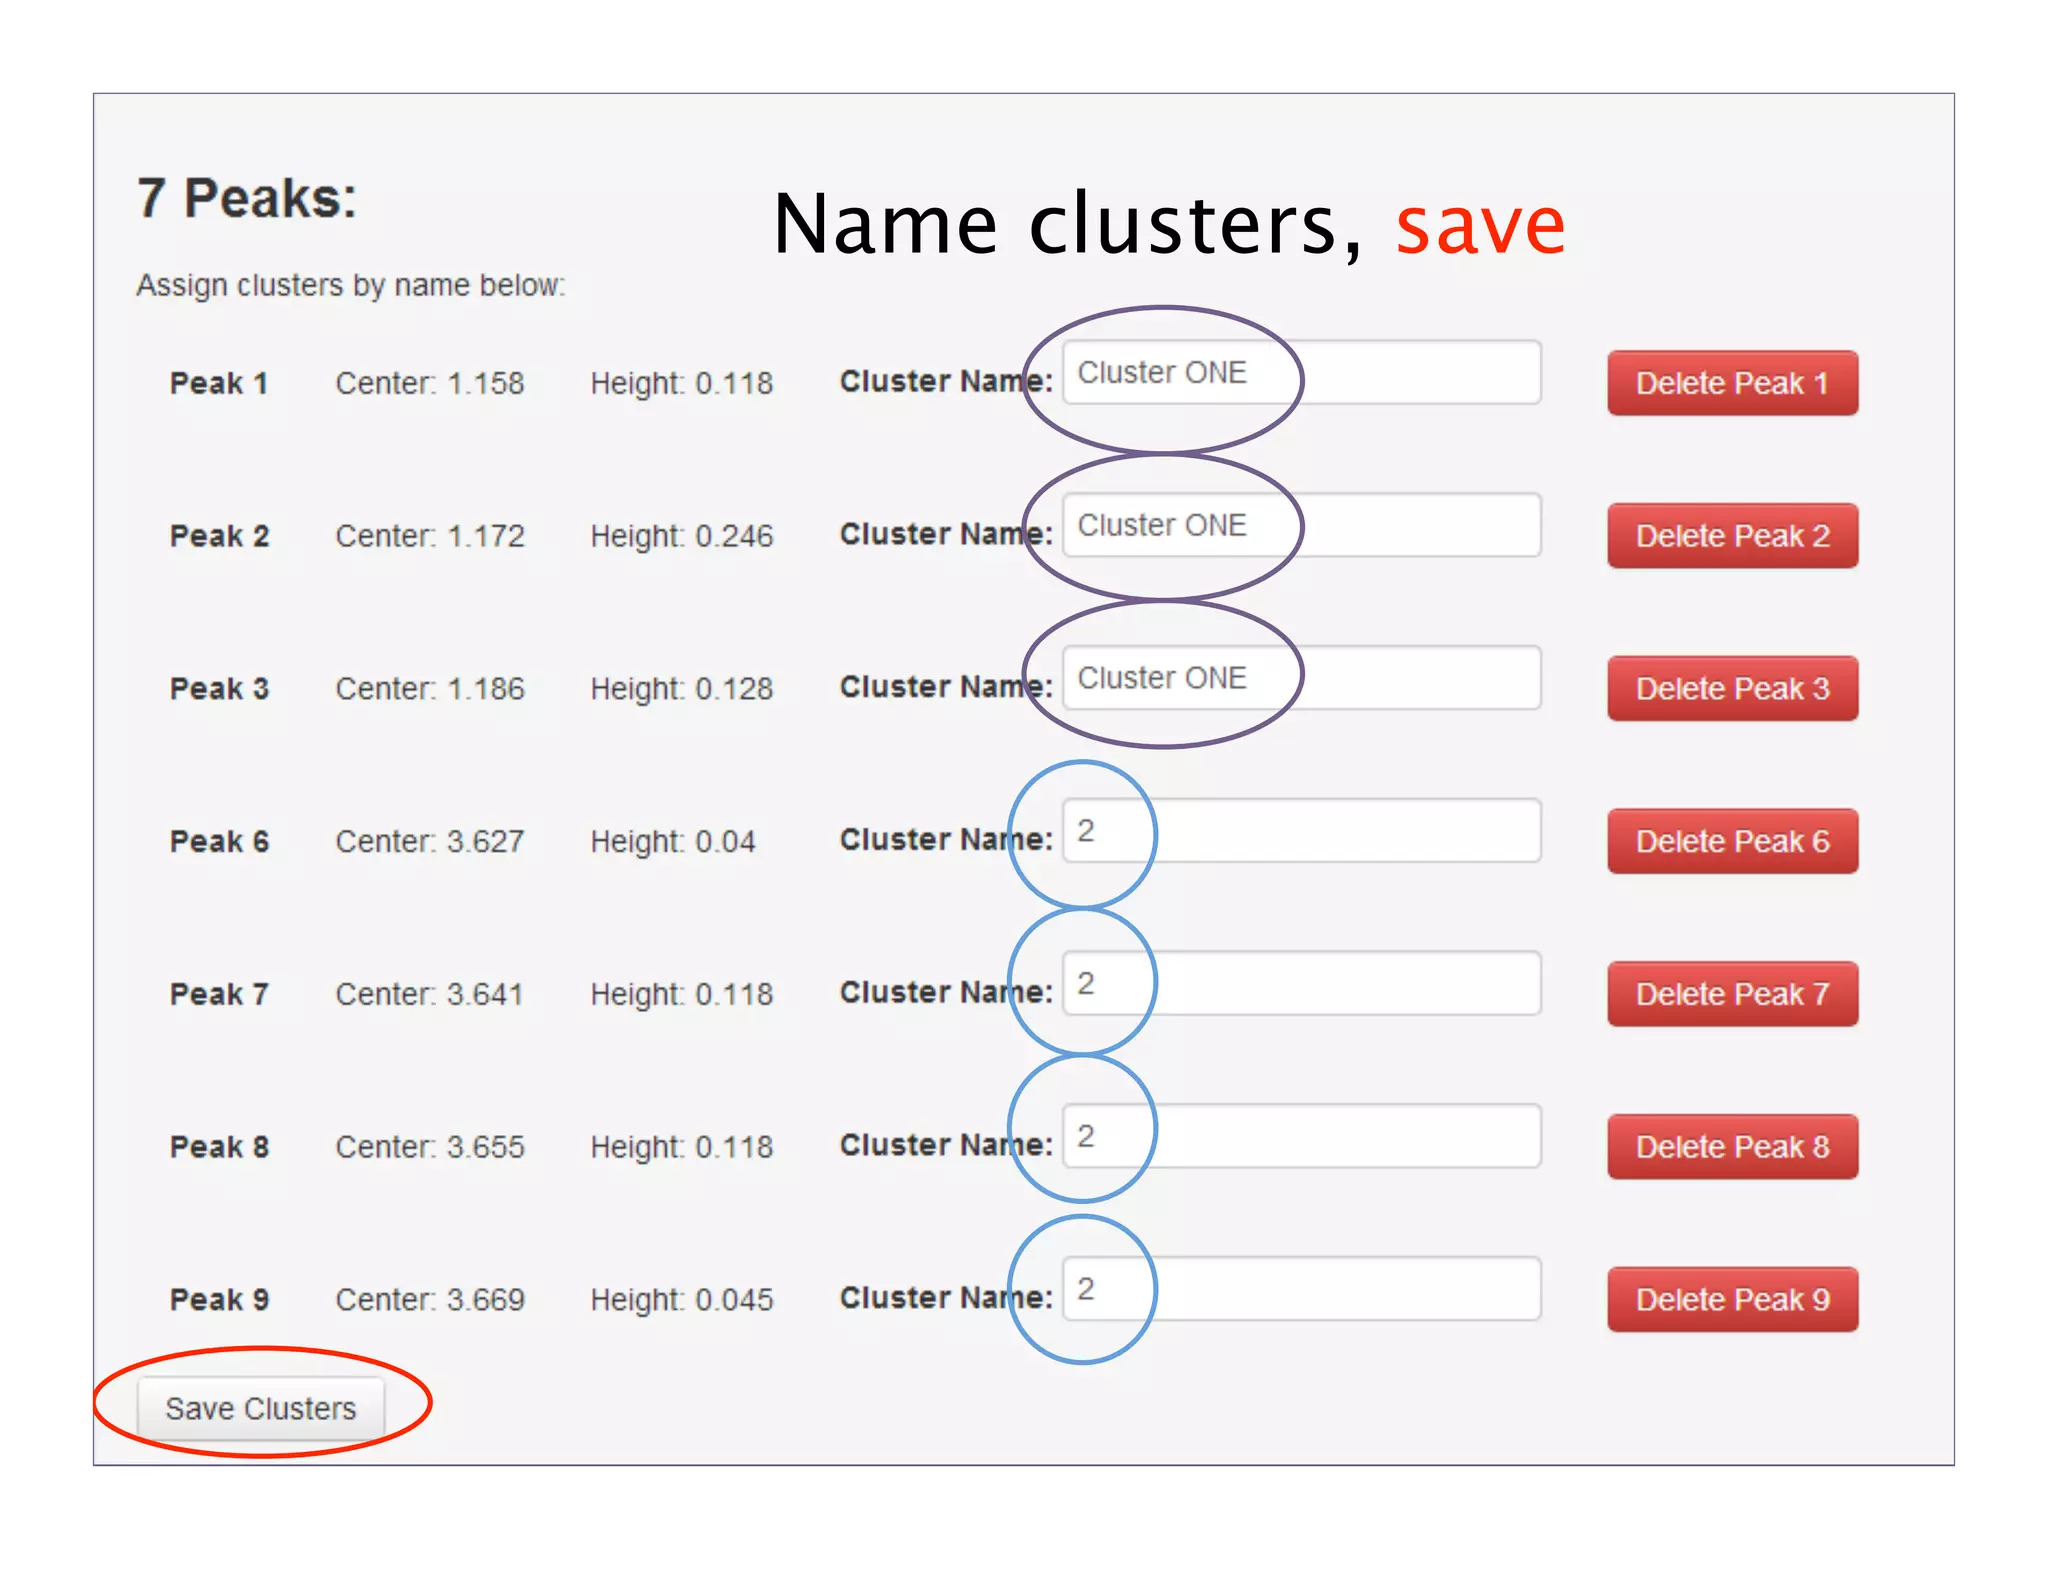The height and width of the screenshot is (1582, 2048).
Task: Click Delete Peak 3
Action: (x=1732, y=688)
